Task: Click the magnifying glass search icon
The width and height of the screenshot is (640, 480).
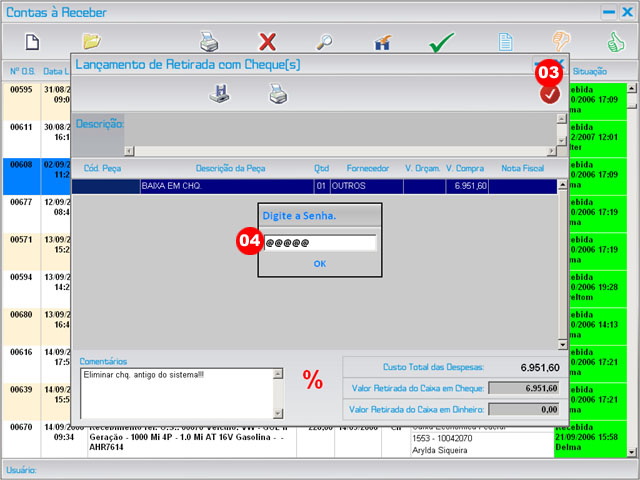Action: (325, 42)
